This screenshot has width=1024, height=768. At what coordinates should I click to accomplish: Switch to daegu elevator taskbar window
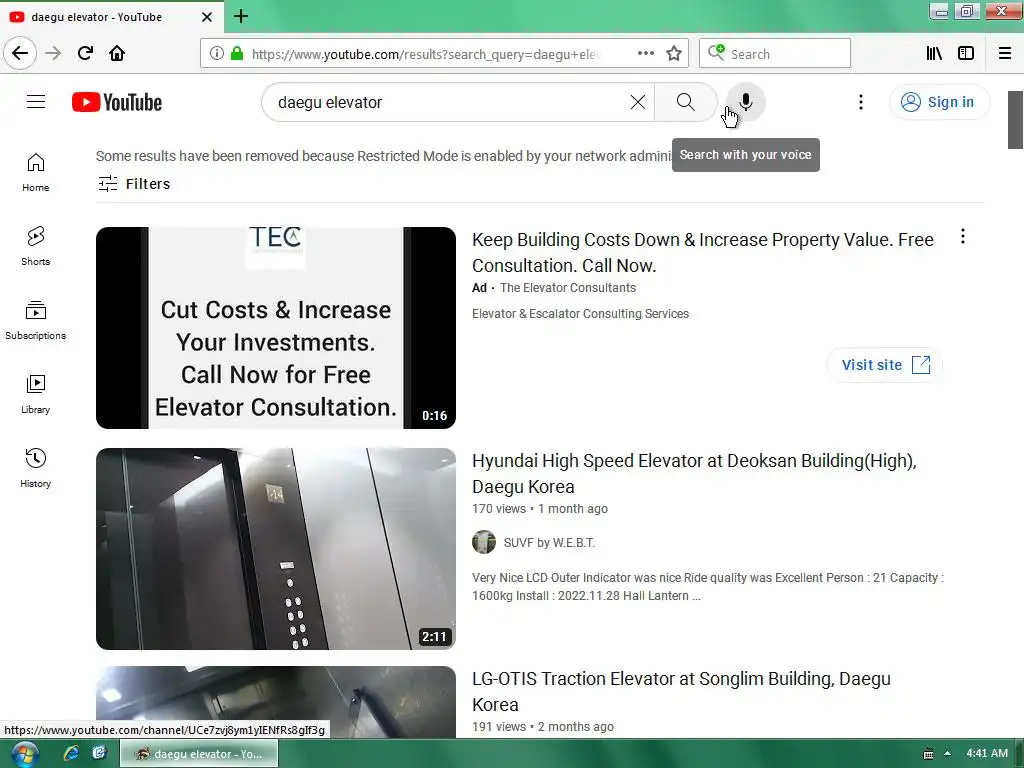(199, 754)
